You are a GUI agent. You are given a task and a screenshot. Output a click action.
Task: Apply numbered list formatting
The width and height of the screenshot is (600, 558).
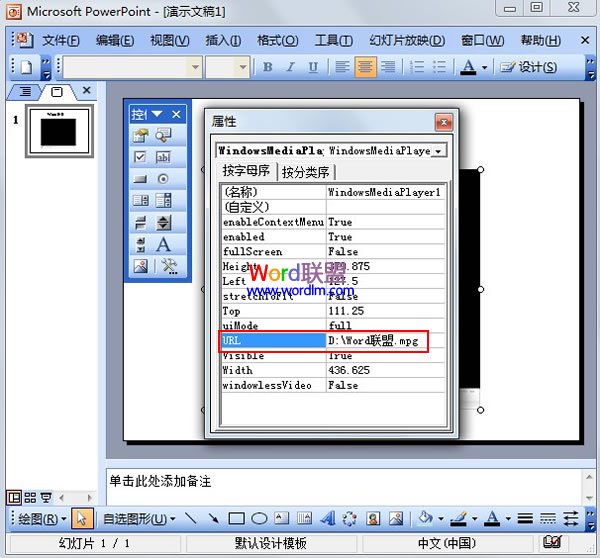point(417,67)
